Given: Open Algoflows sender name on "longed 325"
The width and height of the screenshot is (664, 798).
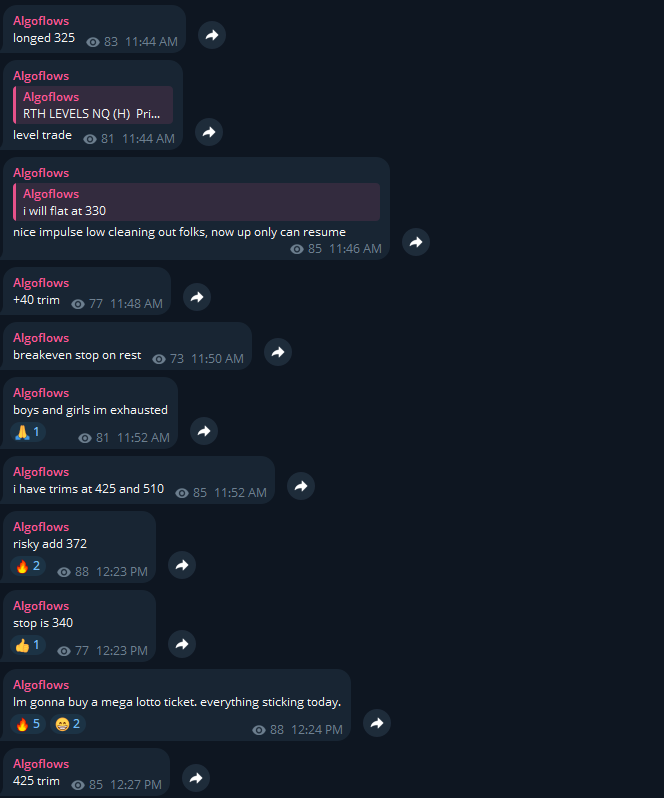Looking at the screenshot, I should click(41, 21).
